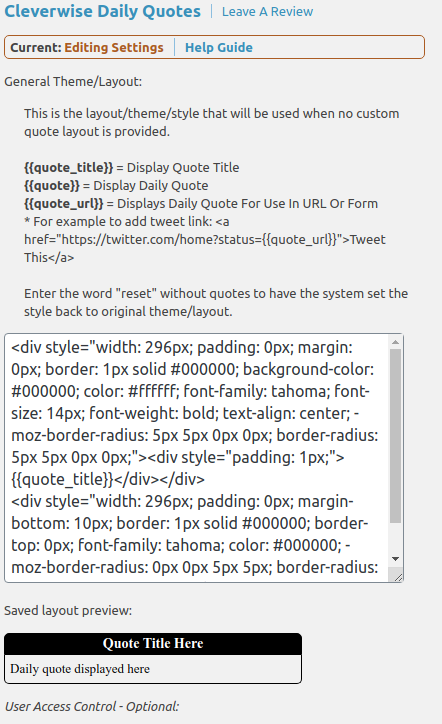Screen dimensions: 442x724
Task: Click the General Theme/Layout label
Action: (73, 82)
